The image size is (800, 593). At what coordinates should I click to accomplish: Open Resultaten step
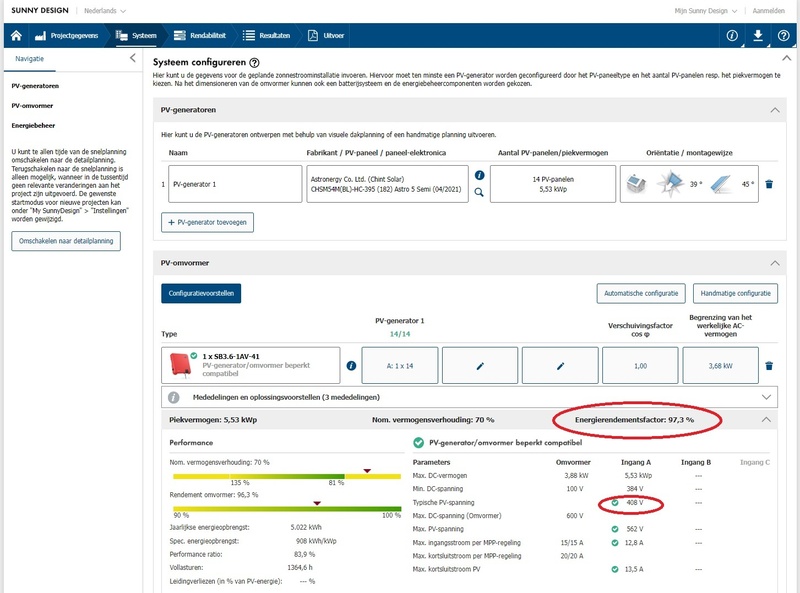(266, 35)
